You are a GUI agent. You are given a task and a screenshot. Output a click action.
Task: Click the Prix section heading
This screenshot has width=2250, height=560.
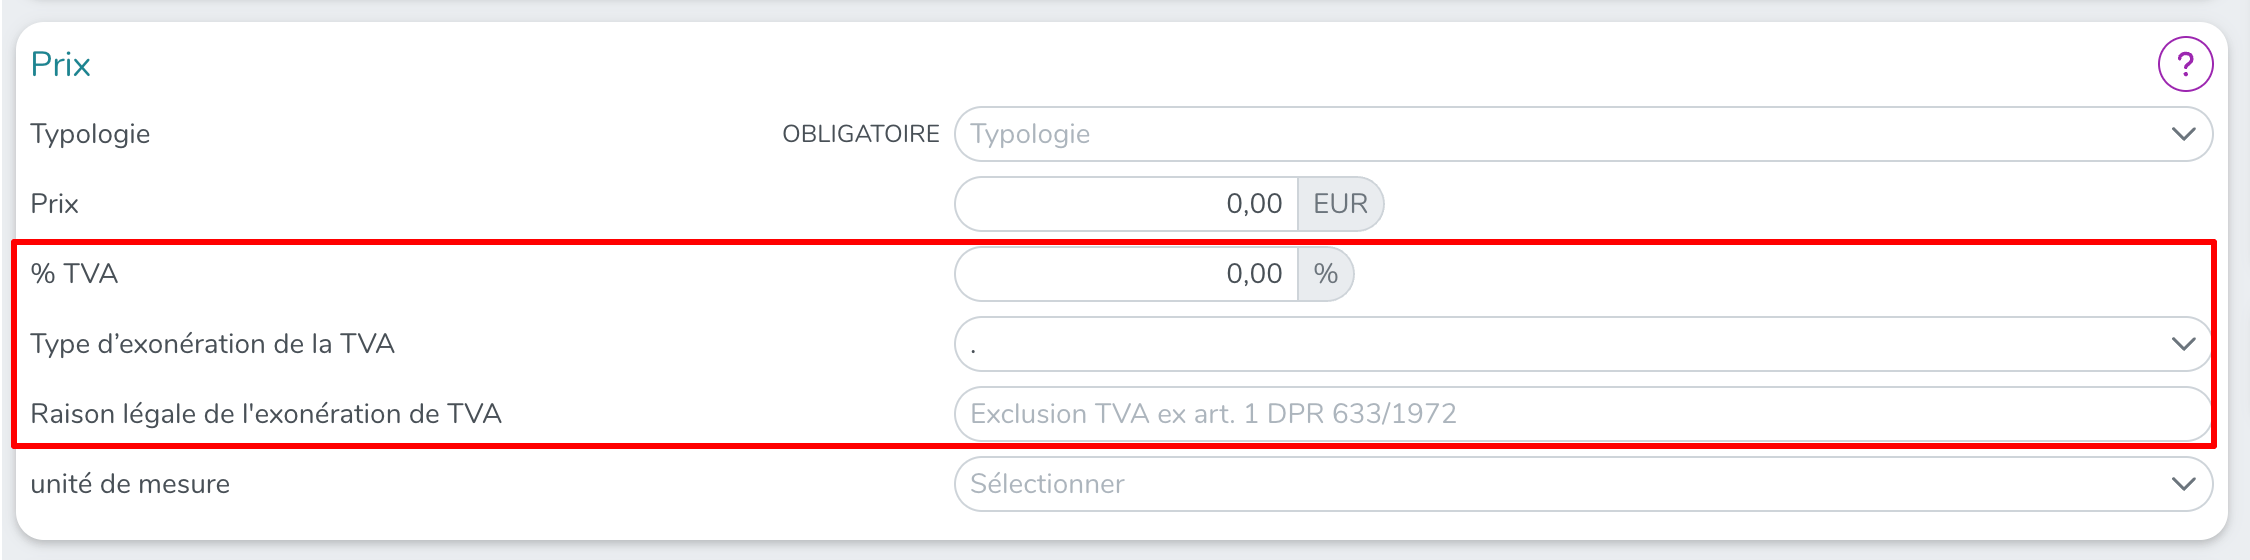[x=60, y=64]
